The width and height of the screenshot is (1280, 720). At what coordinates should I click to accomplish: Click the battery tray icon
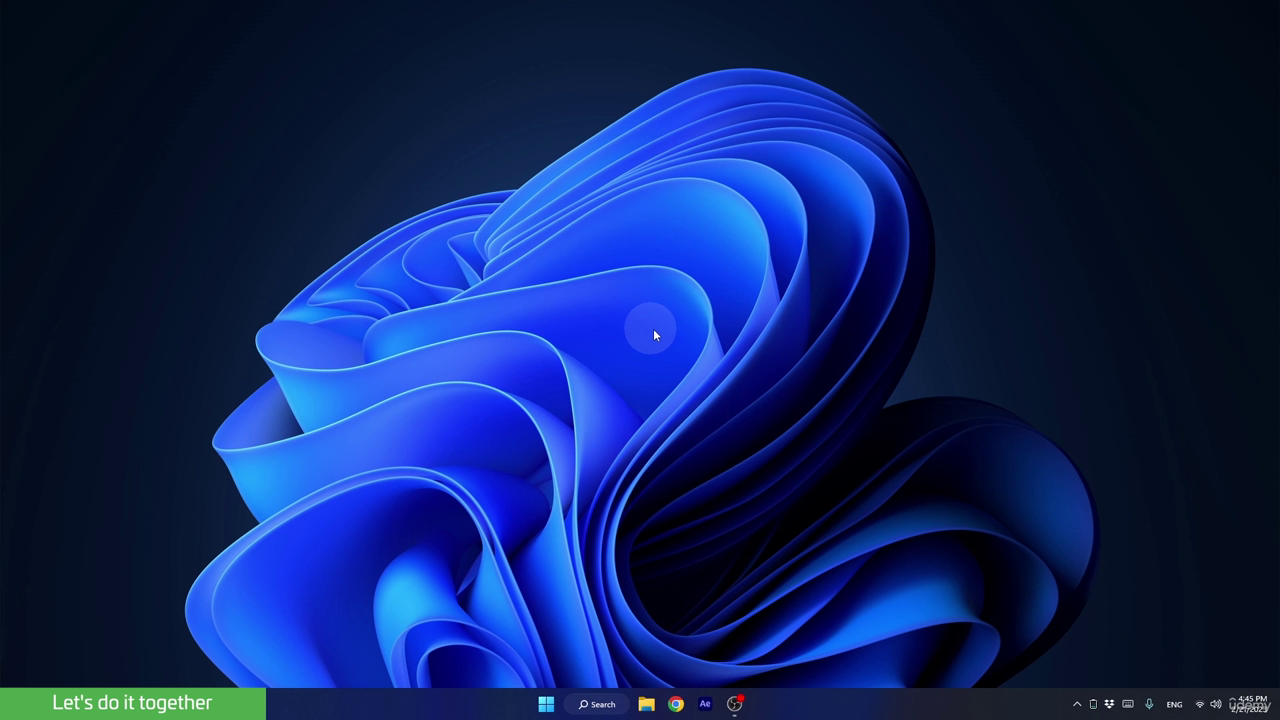1093,704
